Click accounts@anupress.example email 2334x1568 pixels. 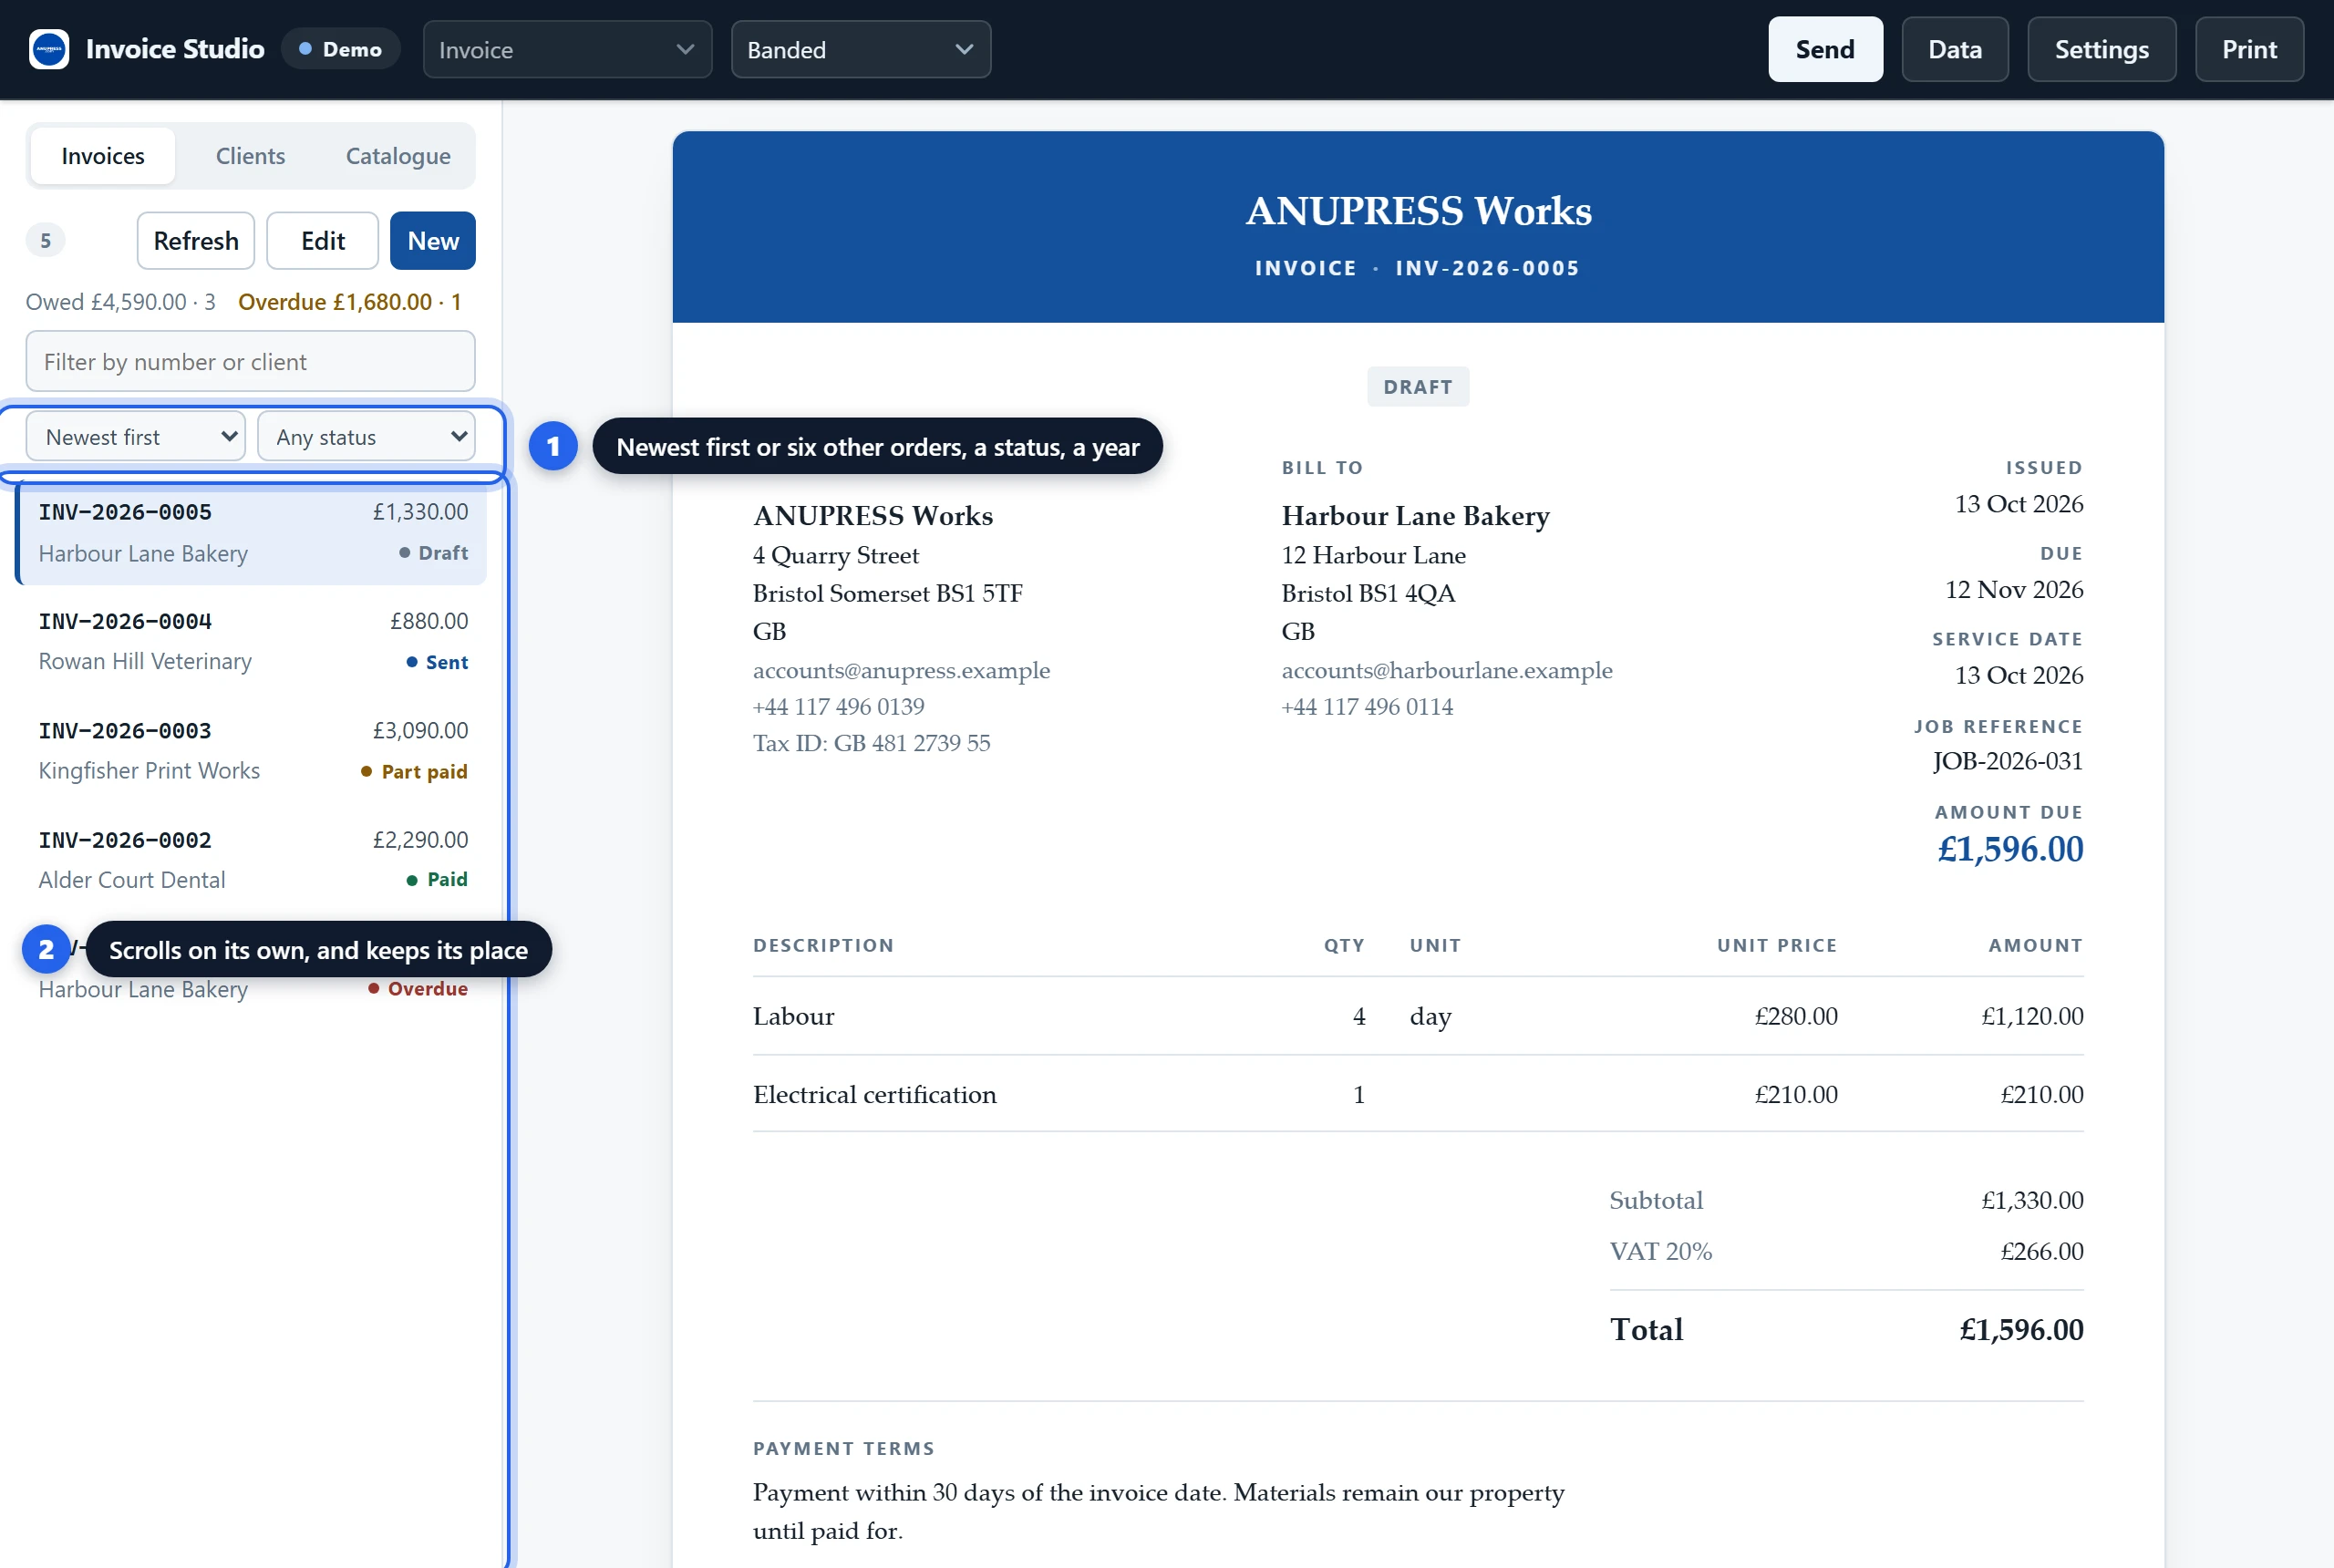click(x=901, y=670)
